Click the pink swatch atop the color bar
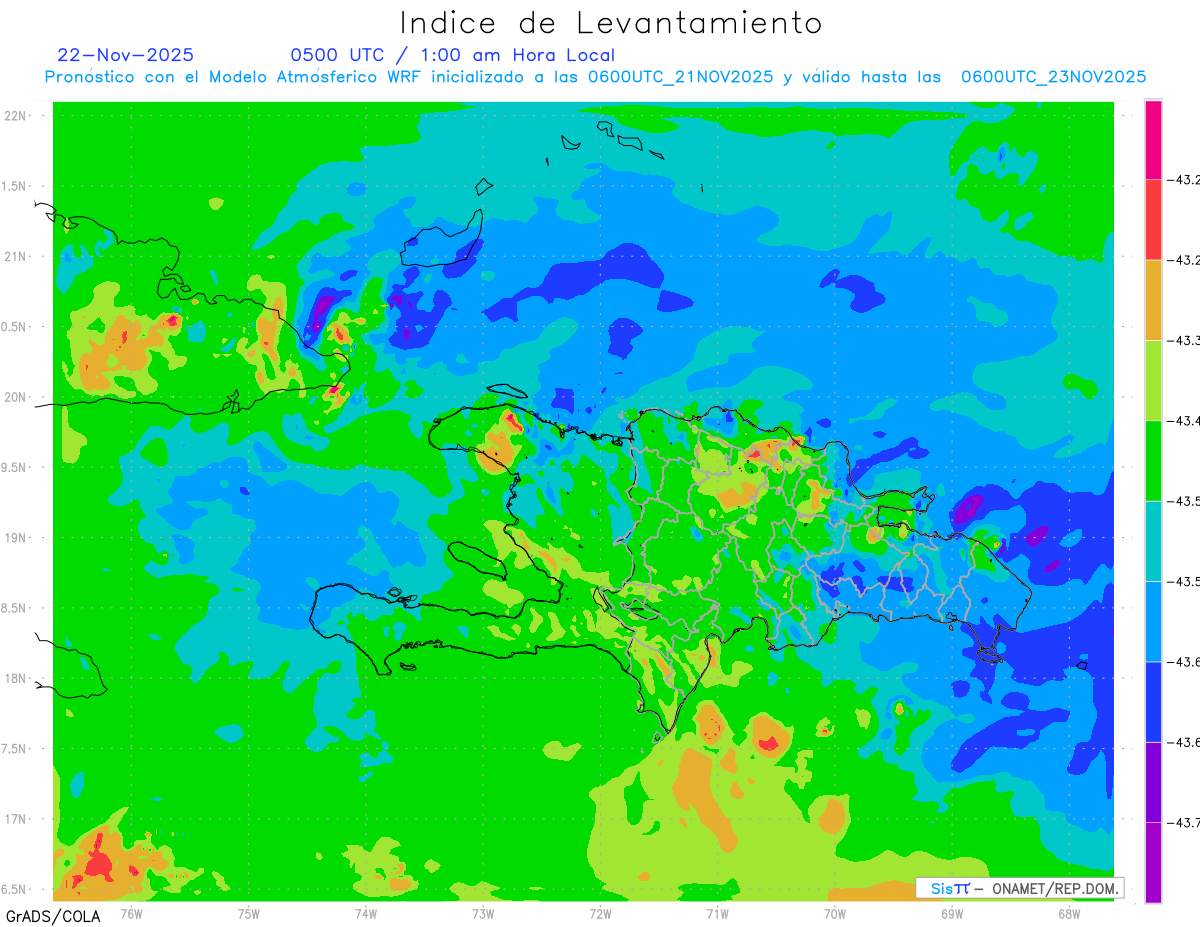 point(1153,140)
